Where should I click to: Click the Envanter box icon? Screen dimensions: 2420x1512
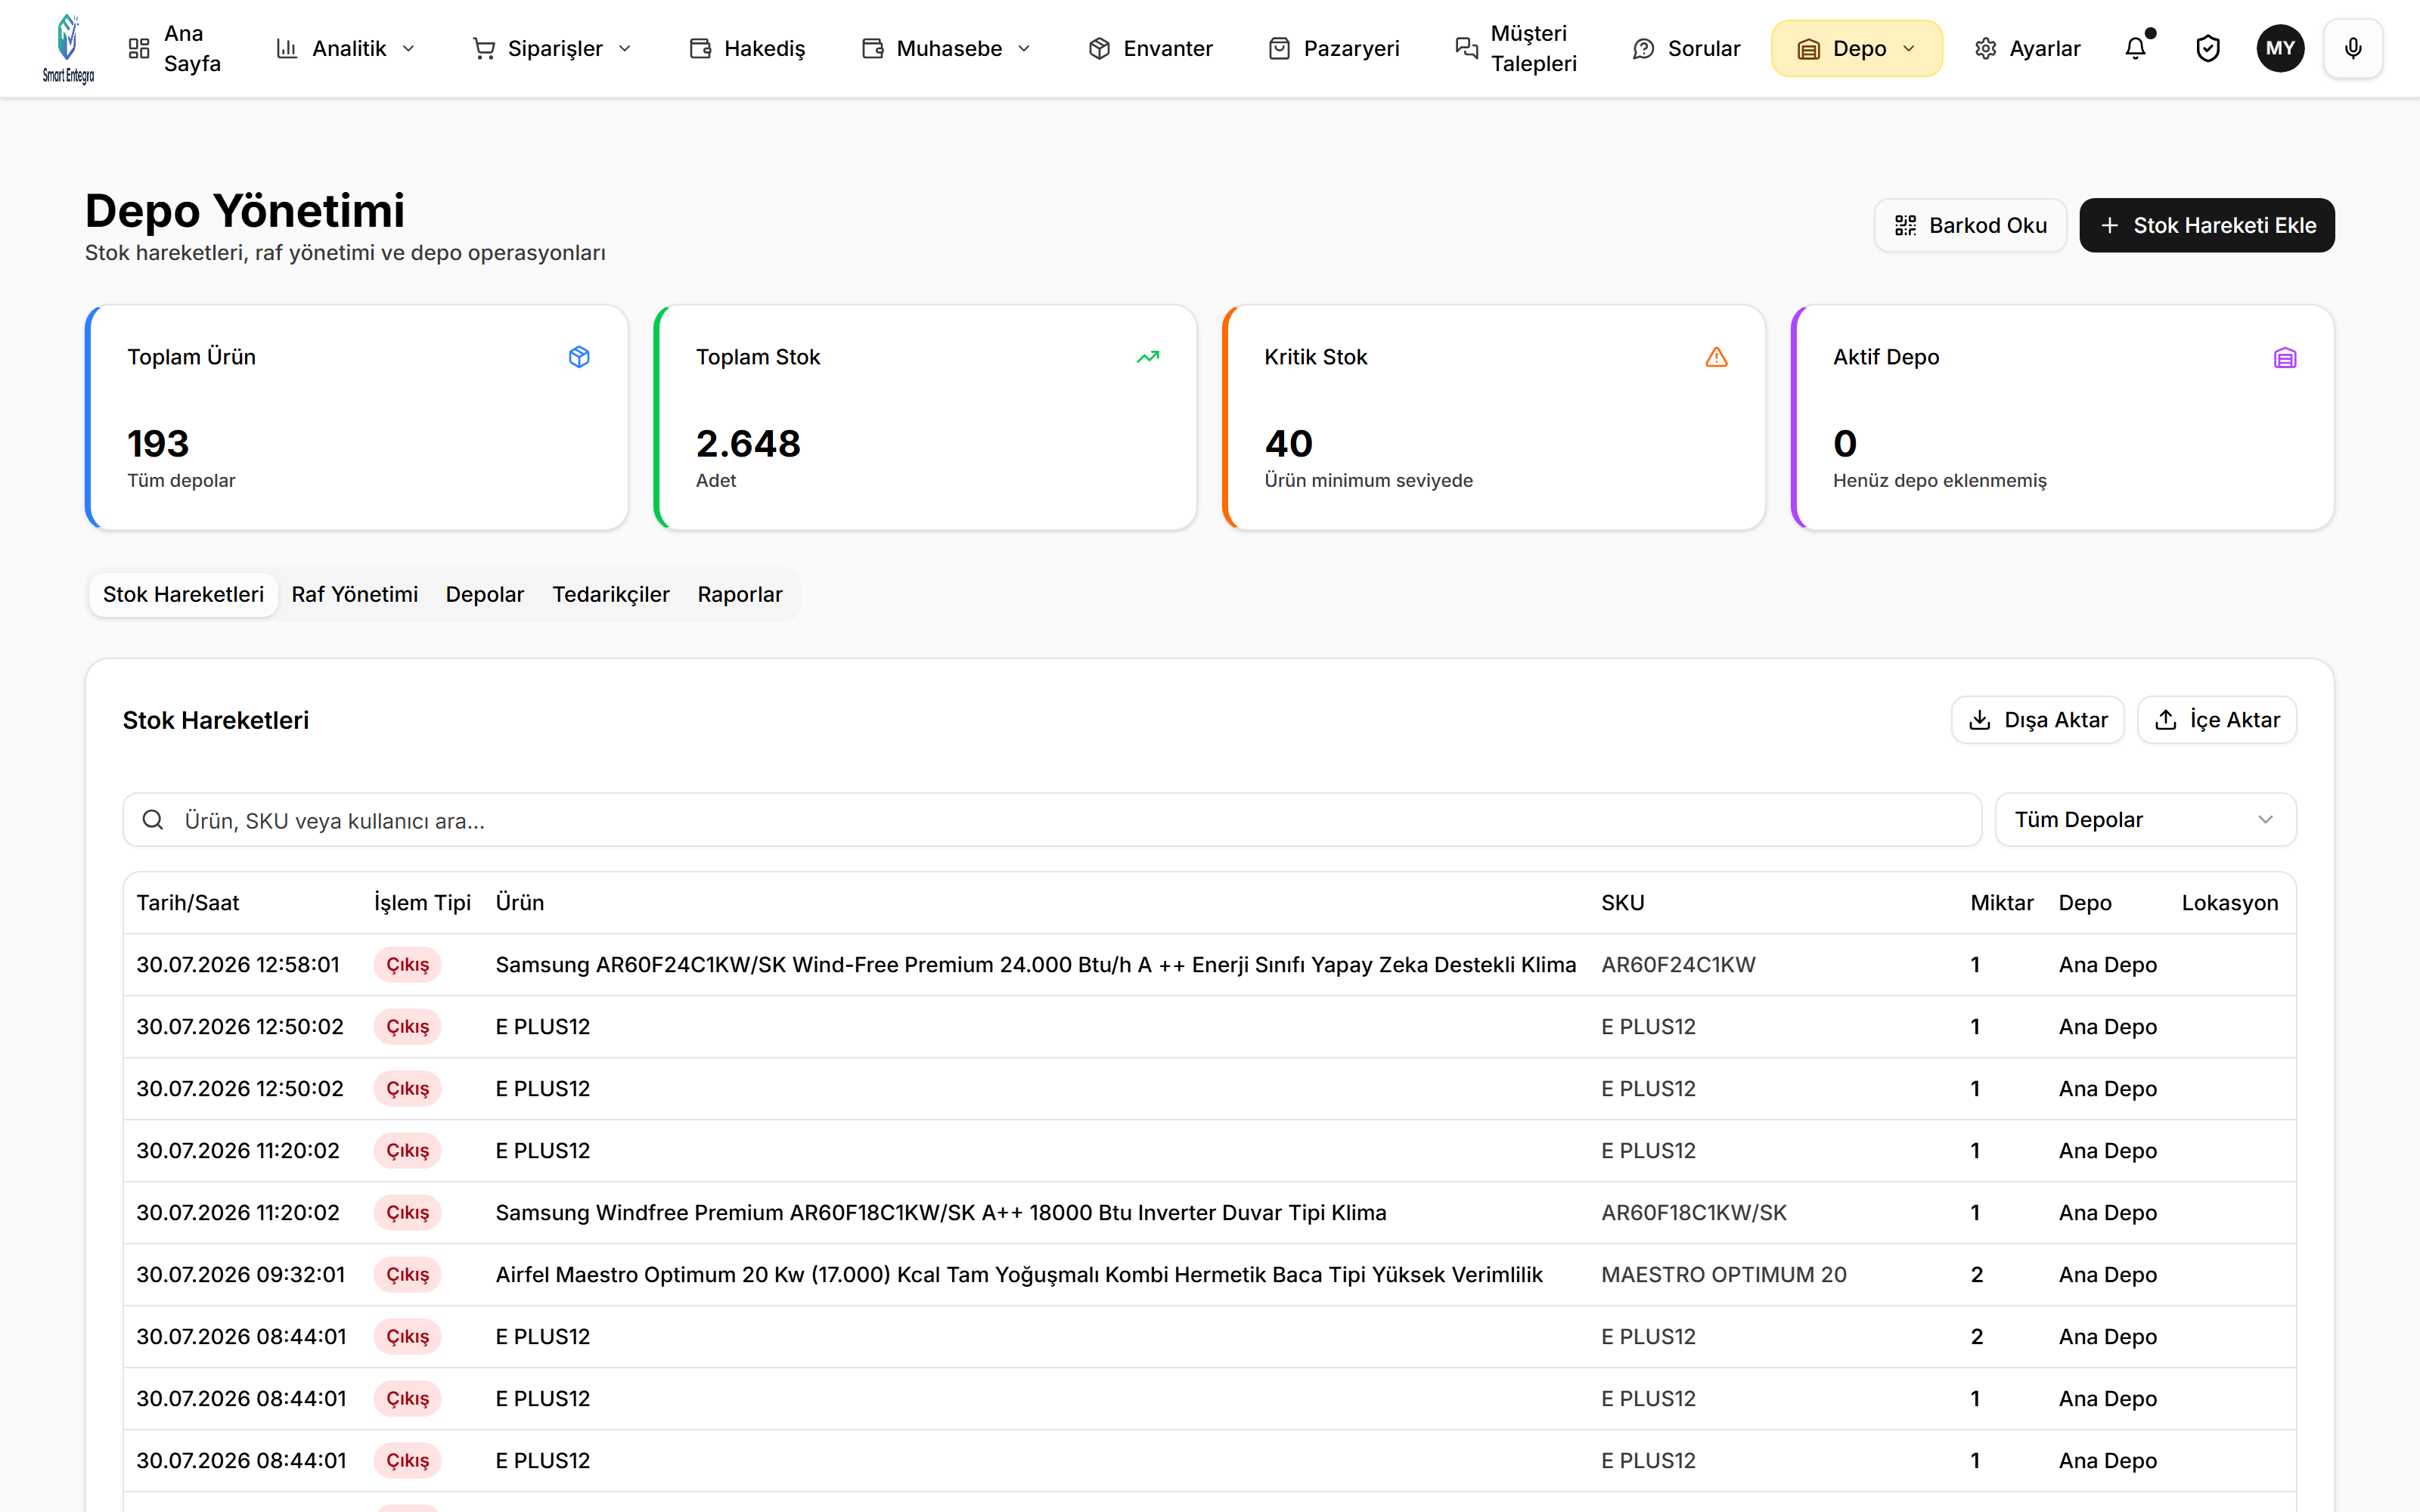[x=1099, y=48]
